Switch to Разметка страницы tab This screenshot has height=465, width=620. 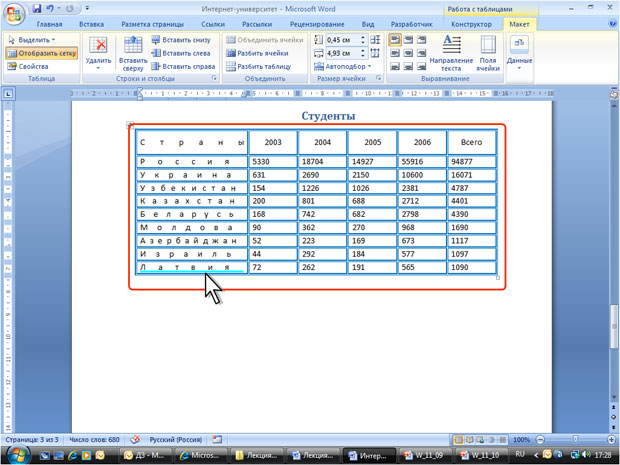153,25
